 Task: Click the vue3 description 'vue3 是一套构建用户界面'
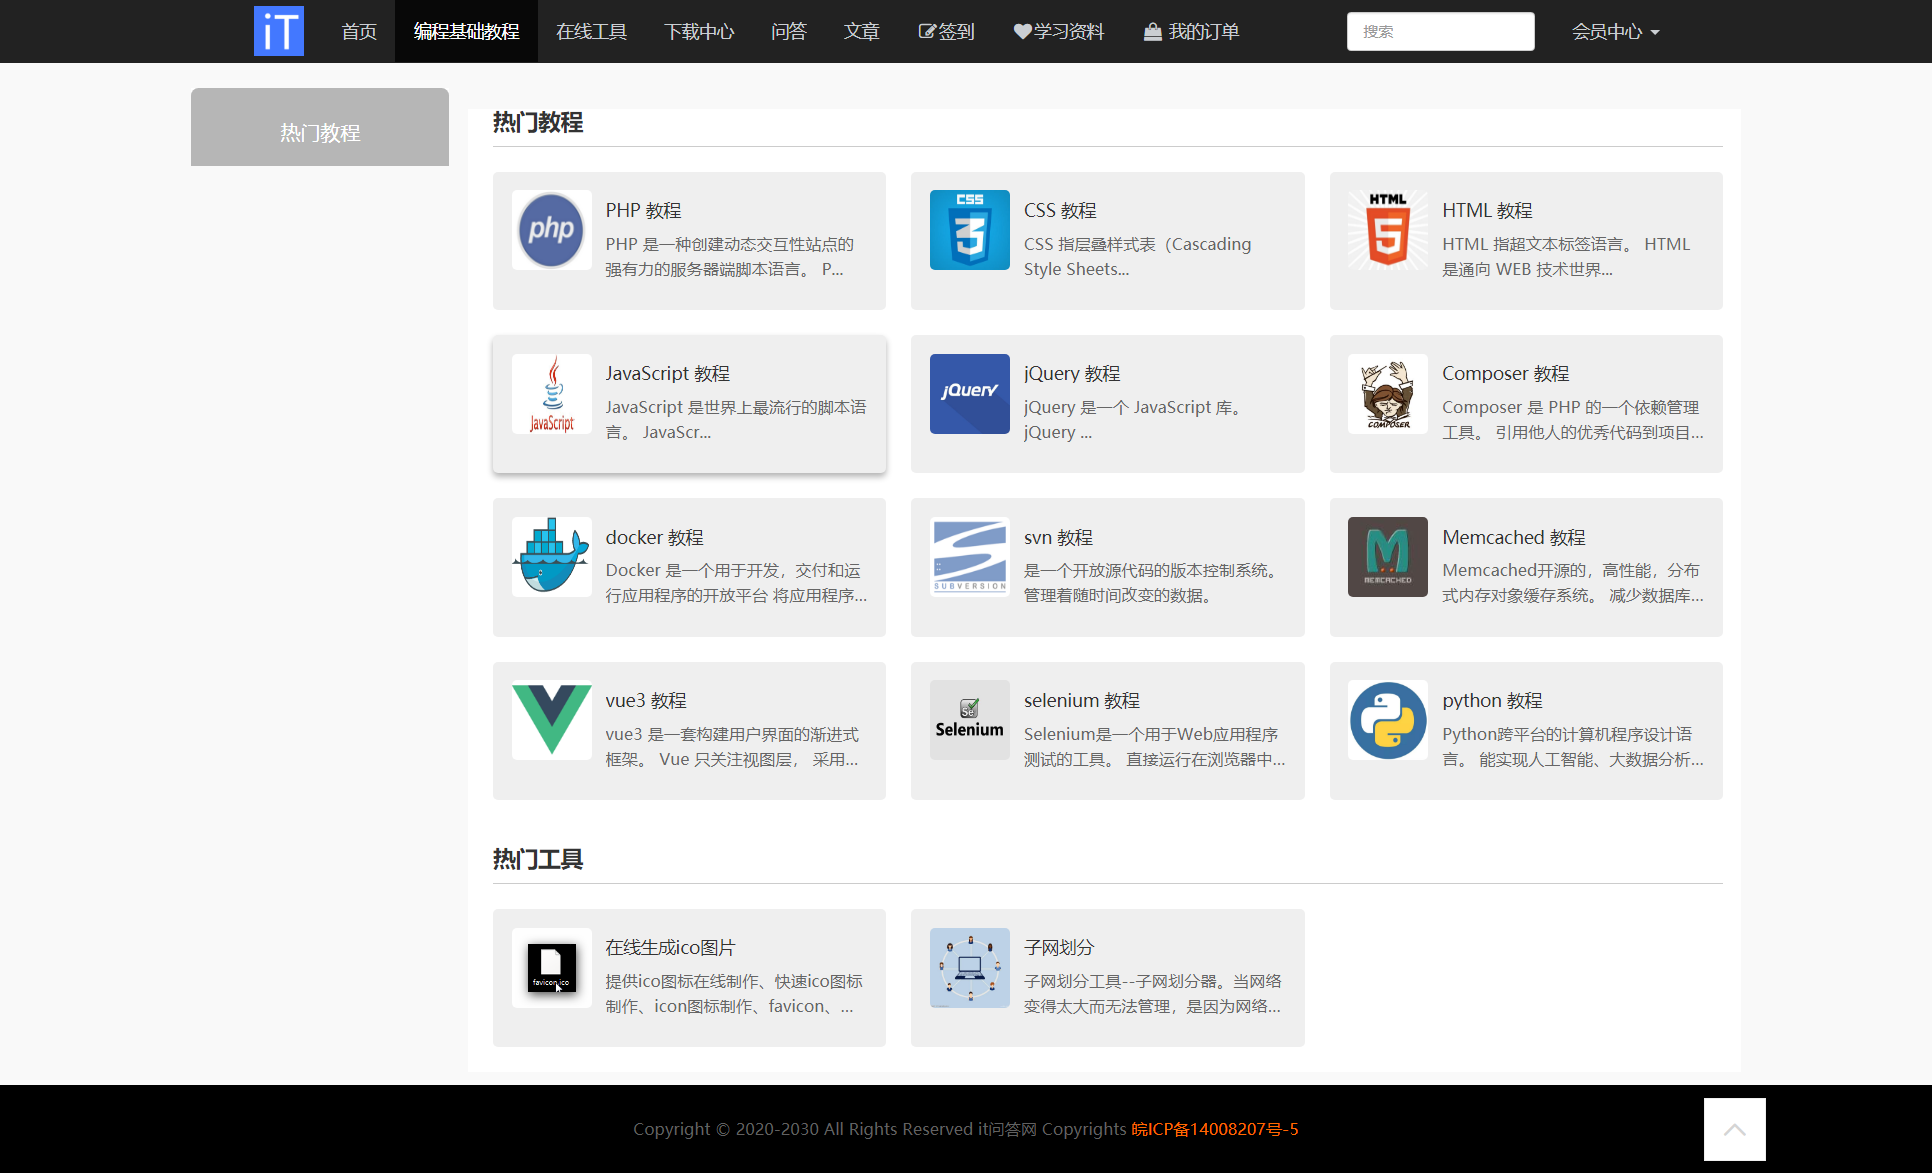[732, 747]
